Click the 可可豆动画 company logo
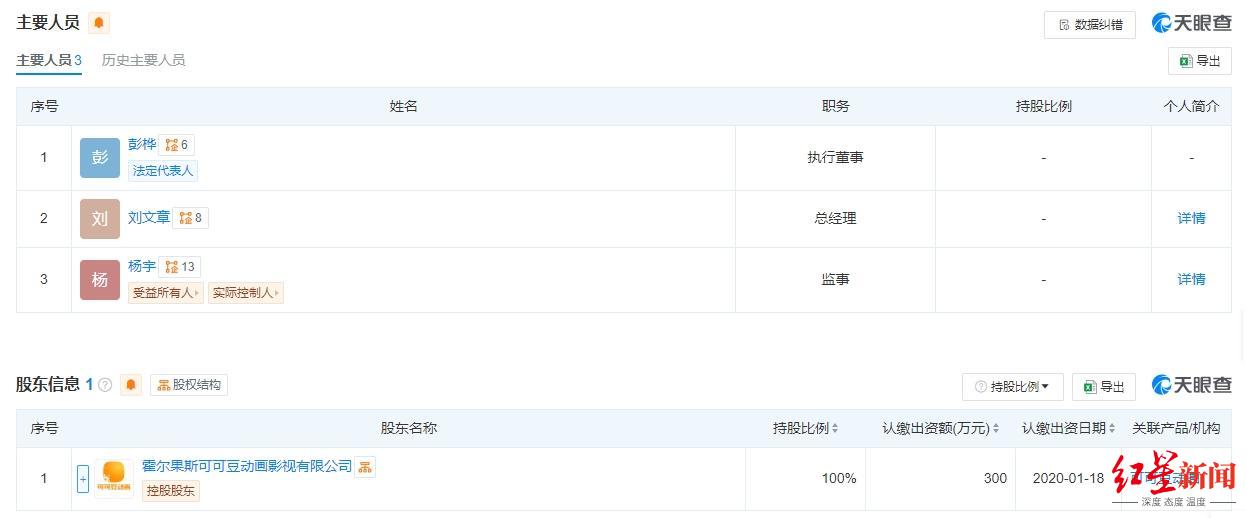1246x518 pixels. [114, 478]
